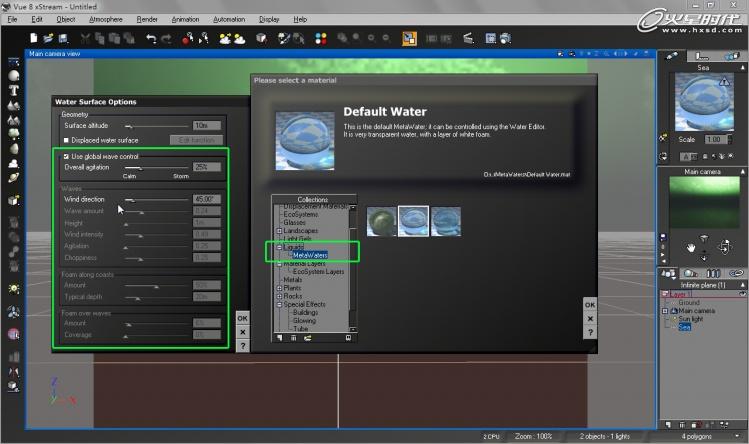Open the Render menu
Screen dimensions: 749x444
tap(147, 19)
